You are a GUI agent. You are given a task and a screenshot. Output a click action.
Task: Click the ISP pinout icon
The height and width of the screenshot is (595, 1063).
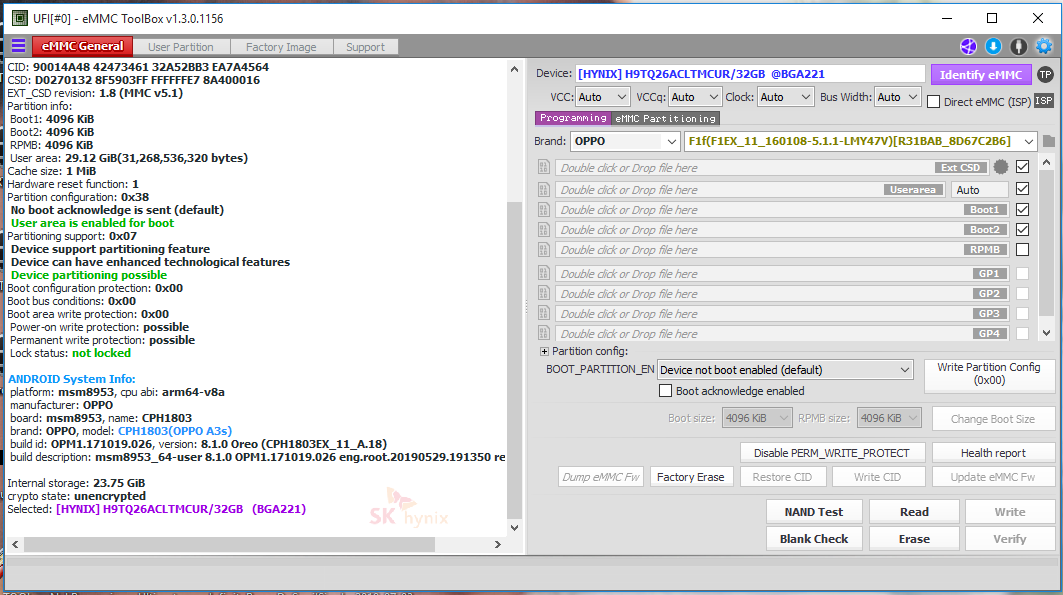coord(1044,101)
